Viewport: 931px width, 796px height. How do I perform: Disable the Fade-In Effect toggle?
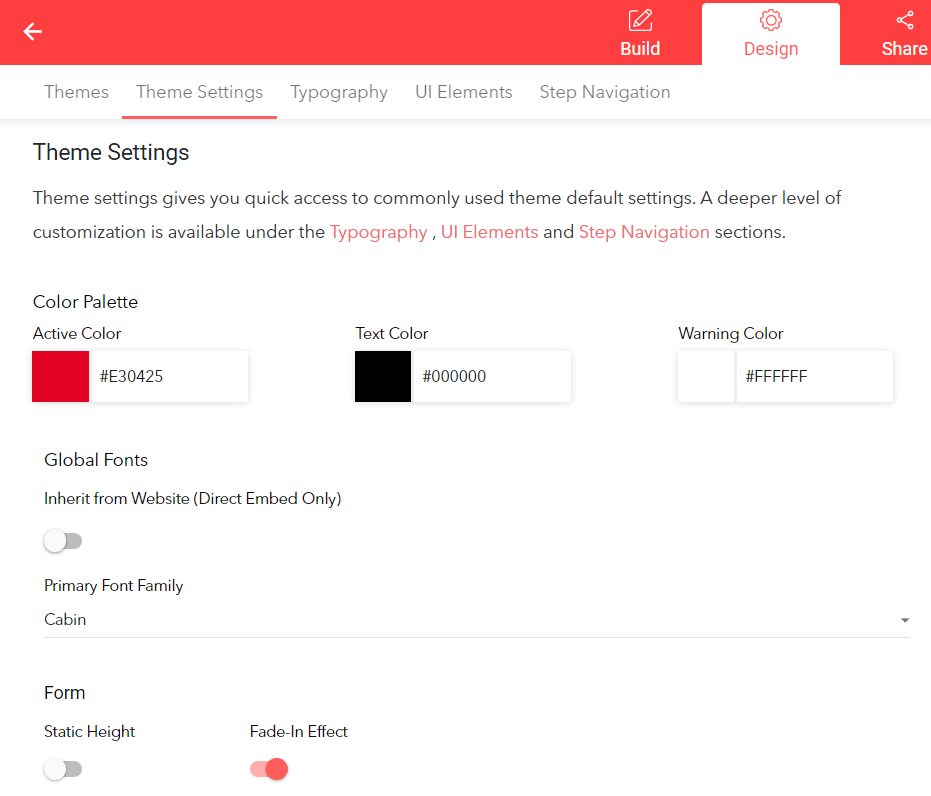coord(269,769)
